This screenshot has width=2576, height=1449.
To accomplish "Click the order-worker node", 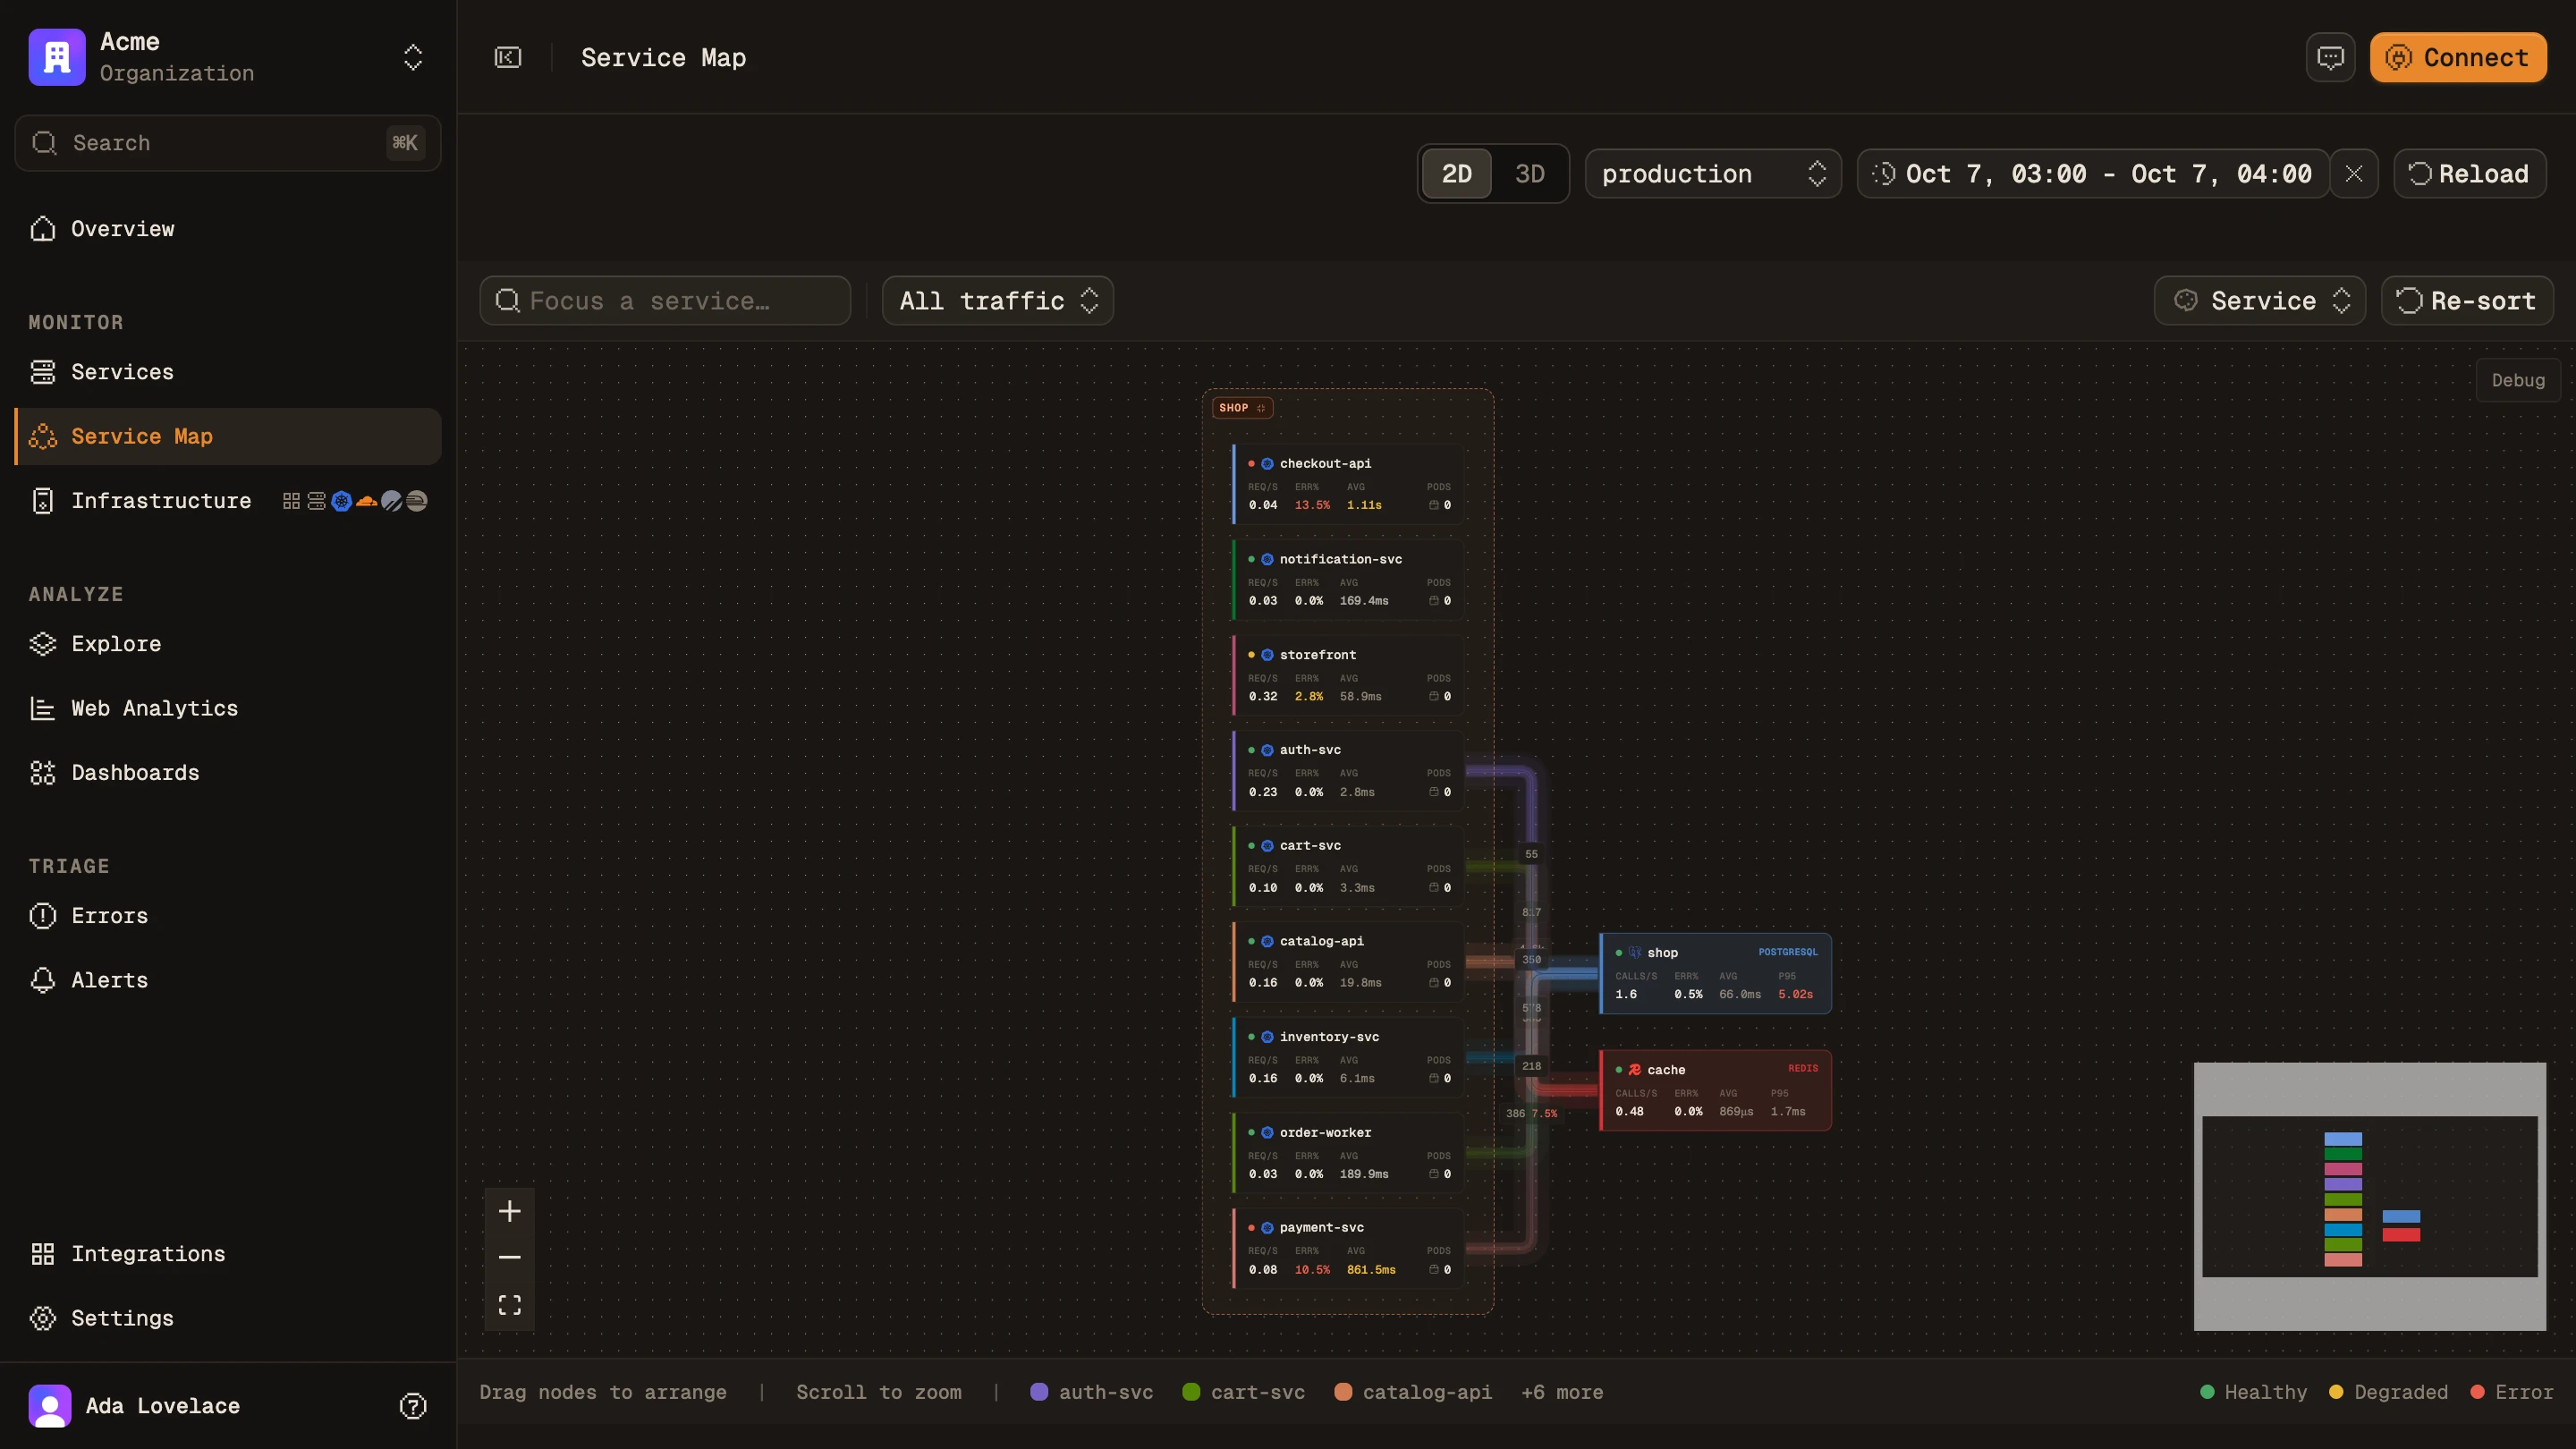I will 1348,1153.
